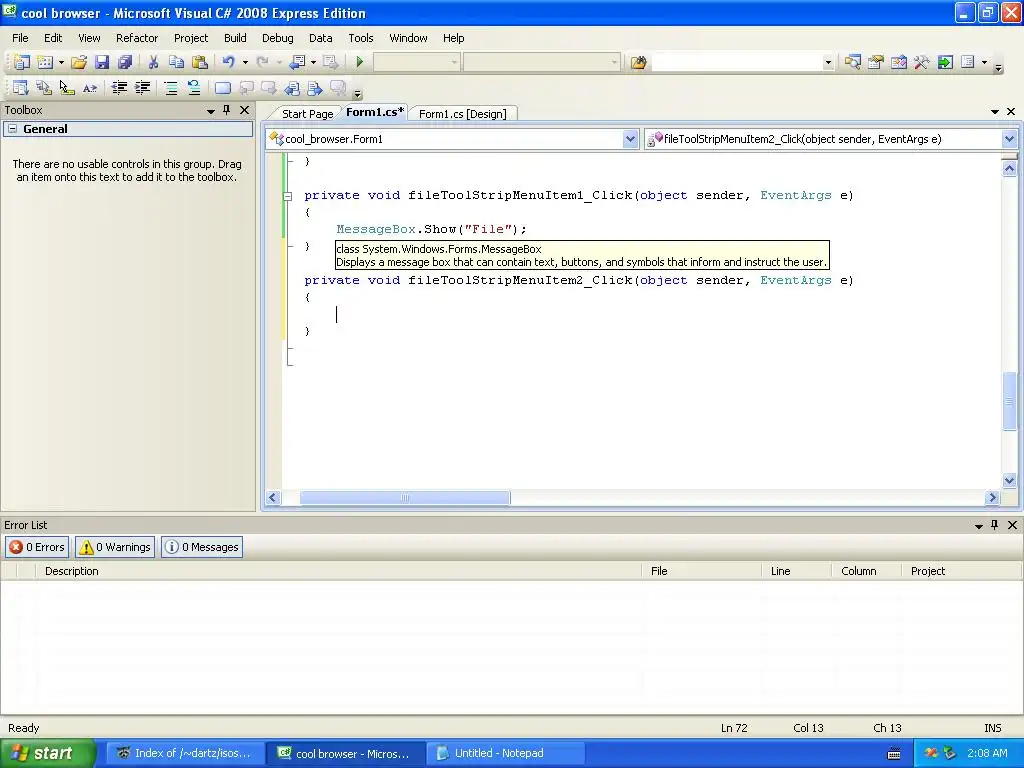Close the Toolbox panel
The image size is (1024, 768).
point(244,110)
